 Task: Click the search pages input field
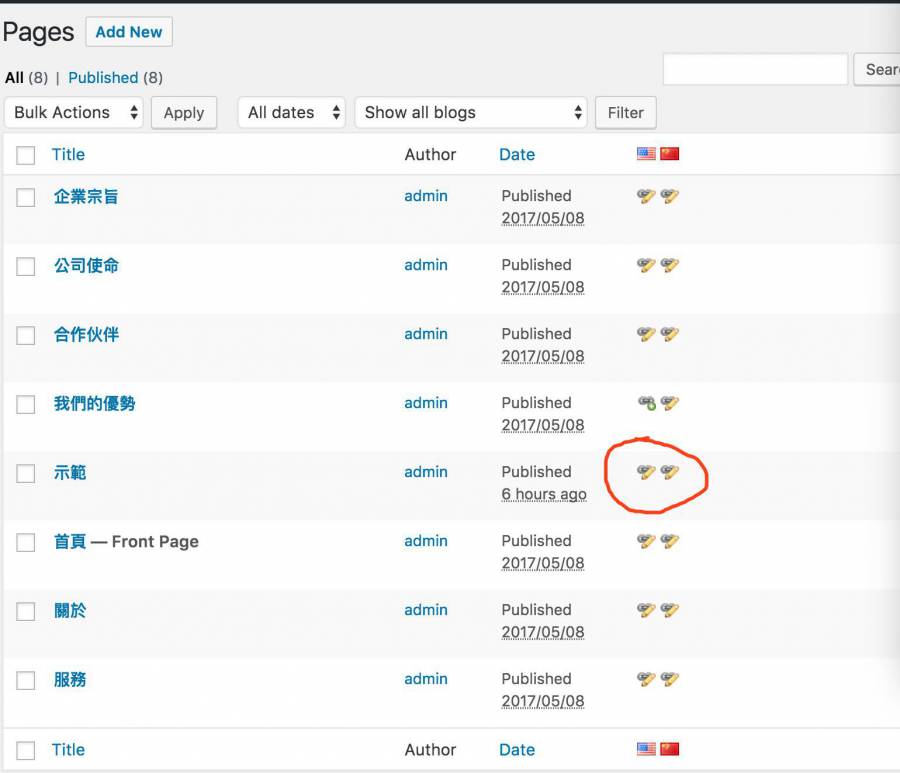coord(755,69)
